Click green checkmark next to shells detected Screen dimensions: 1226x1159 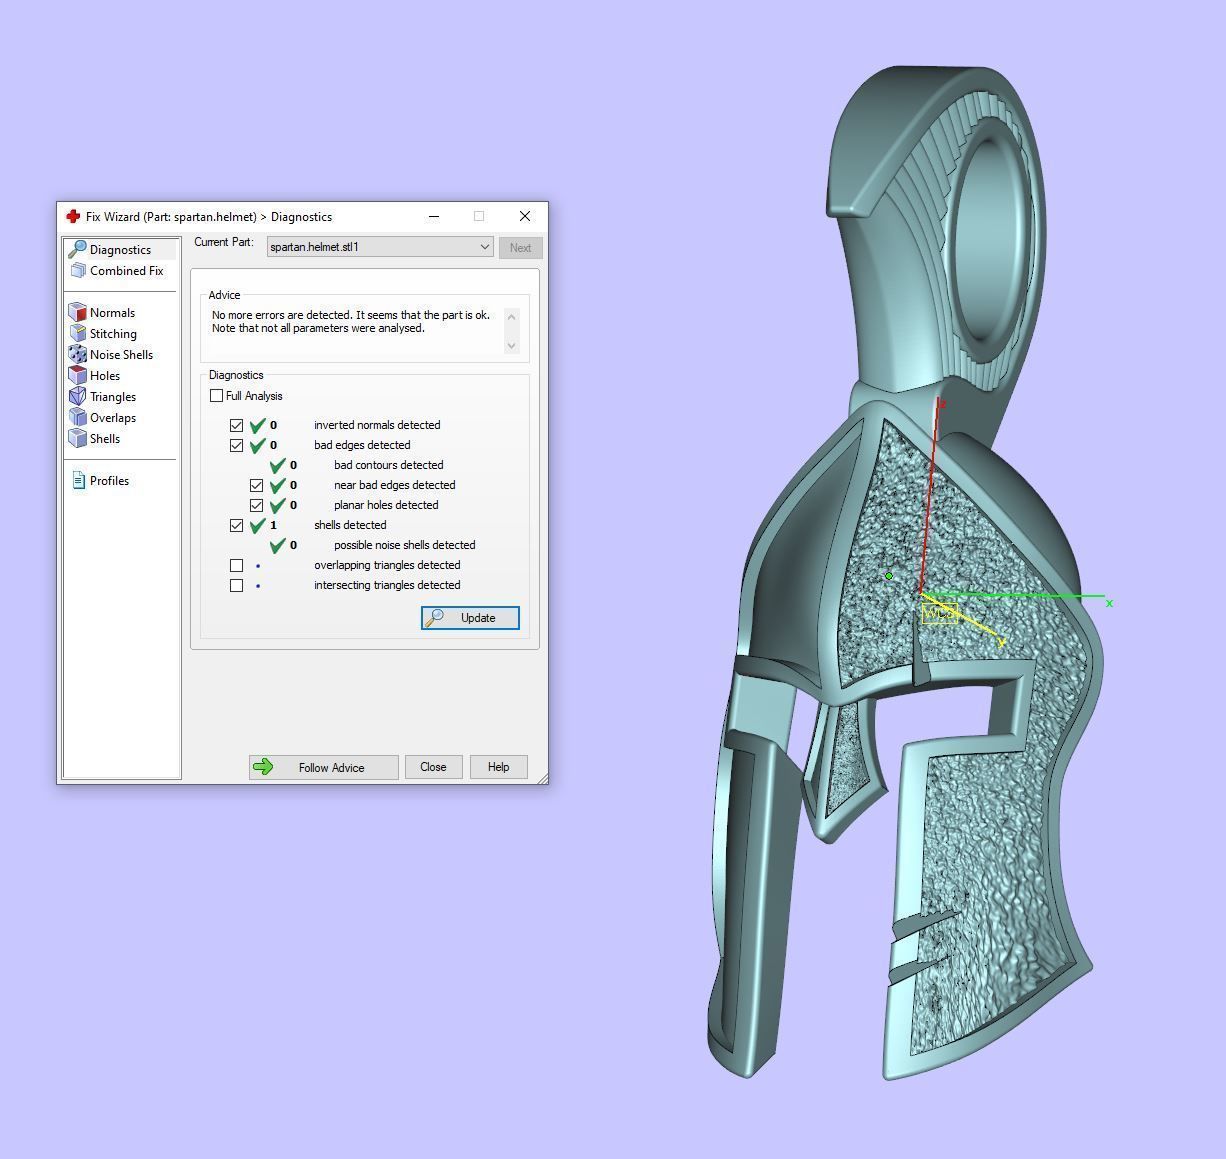pyautogui.click(x=258, y=525)
